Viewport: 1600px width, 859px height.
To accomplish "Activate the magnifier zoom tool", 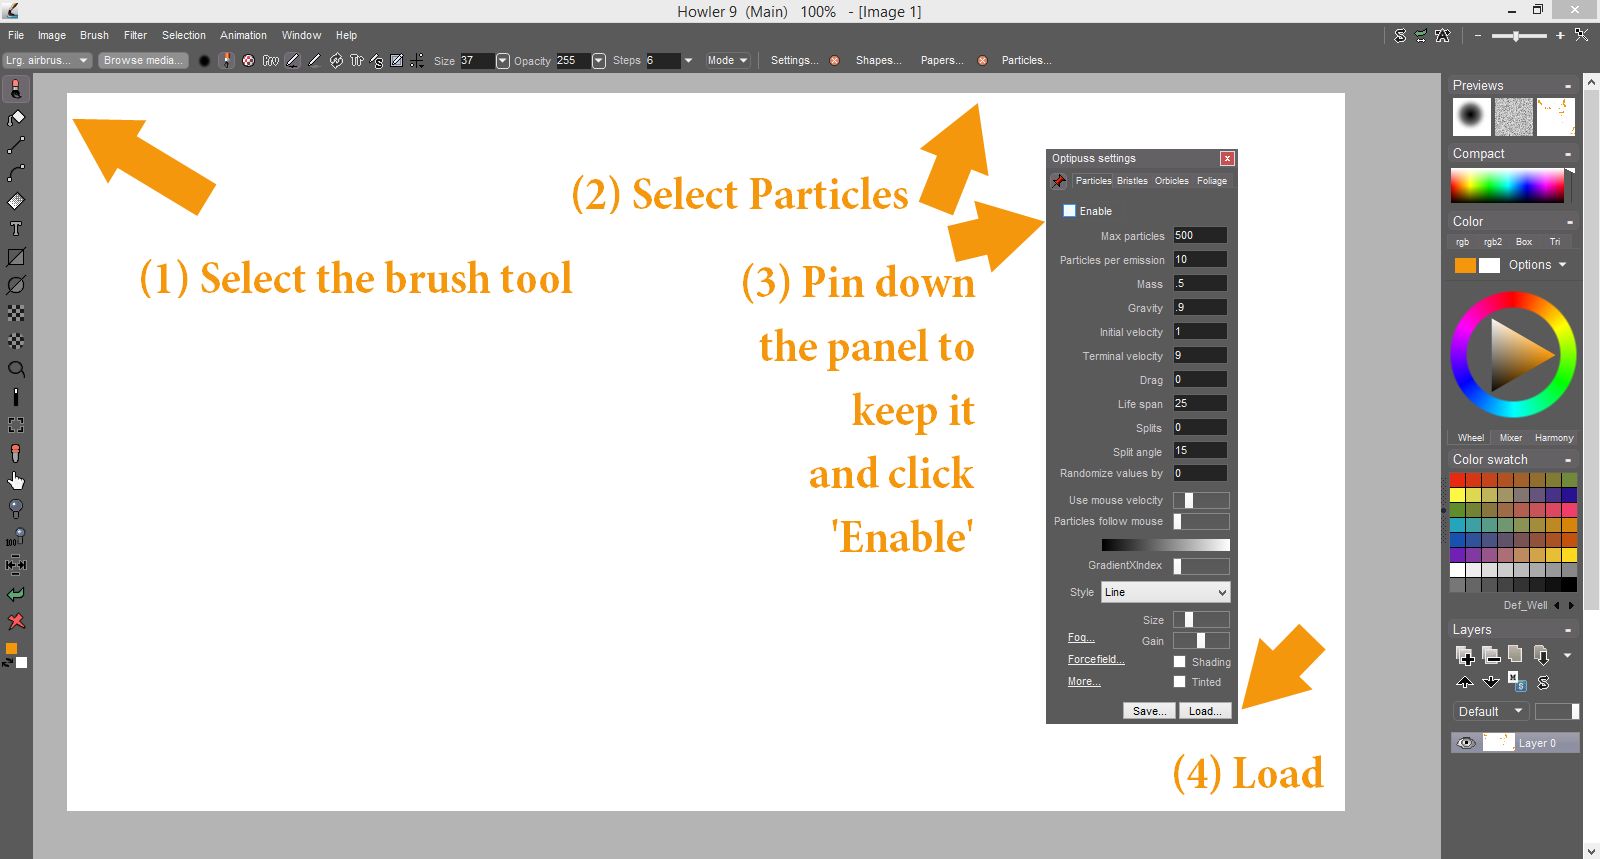I will pos(16,369).
